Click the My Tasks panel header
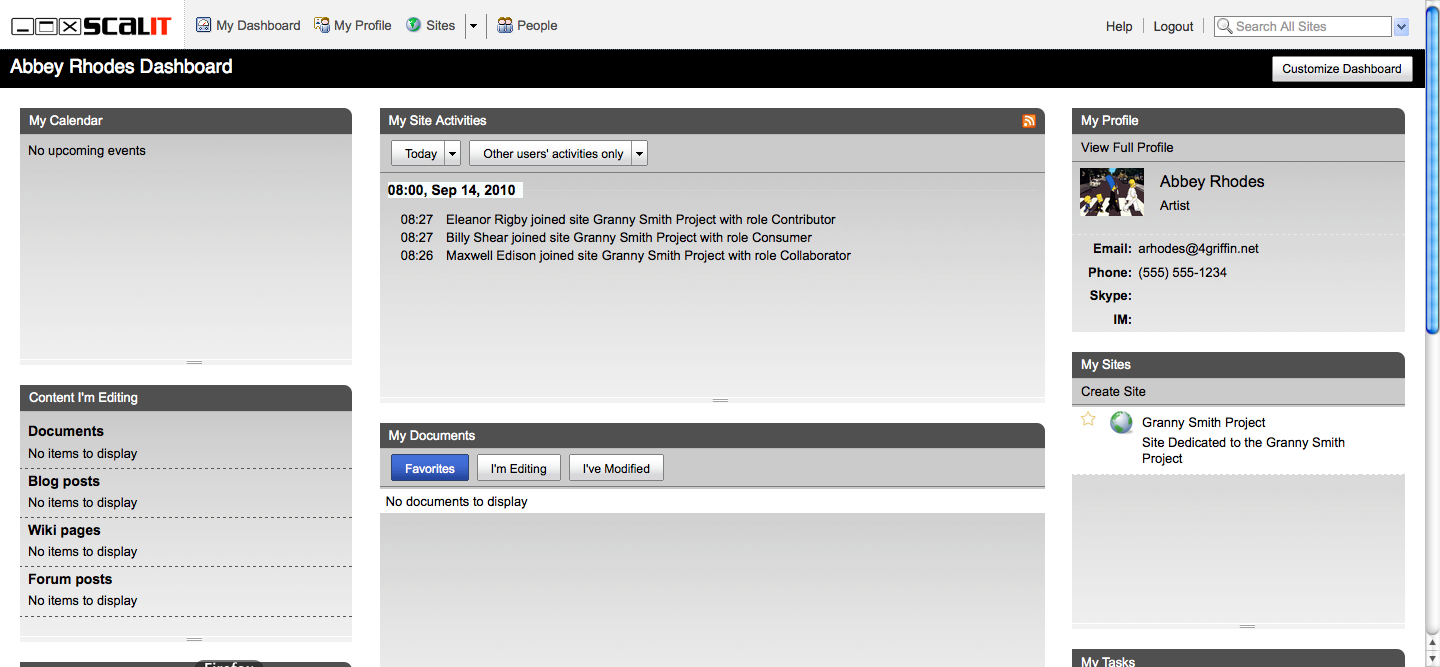 click(x=1238, y=659)
